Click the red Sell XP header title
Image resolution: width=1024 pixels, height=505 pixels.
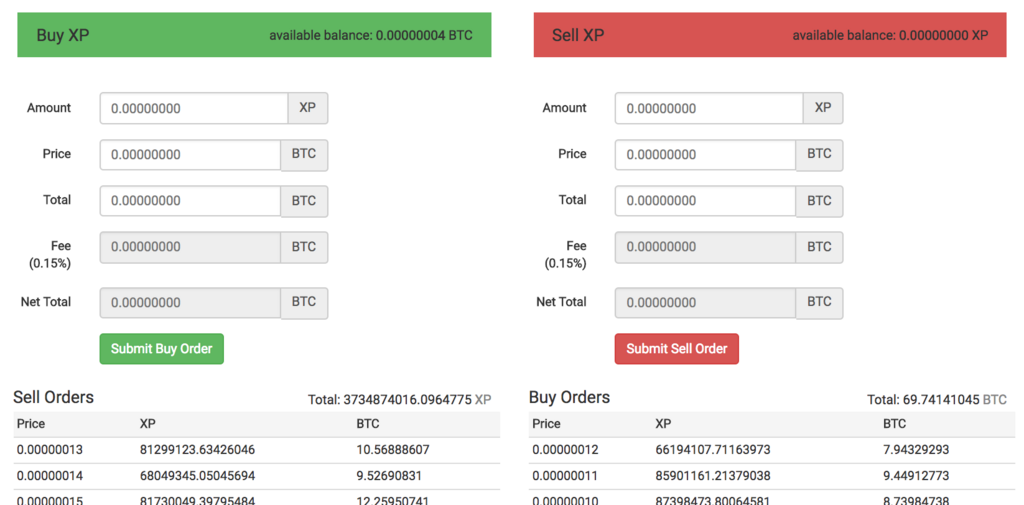(578, 35)
